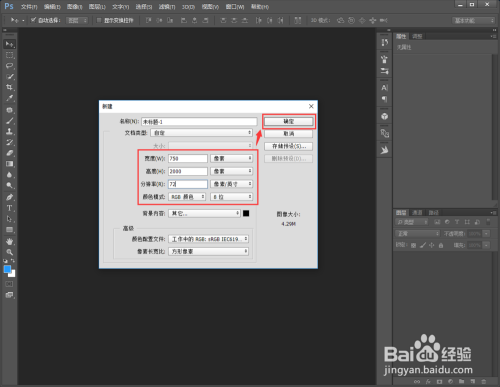The width and height of the screenshot is (500, 387).
Task: Open the Character panel icon
Action: 384,88
